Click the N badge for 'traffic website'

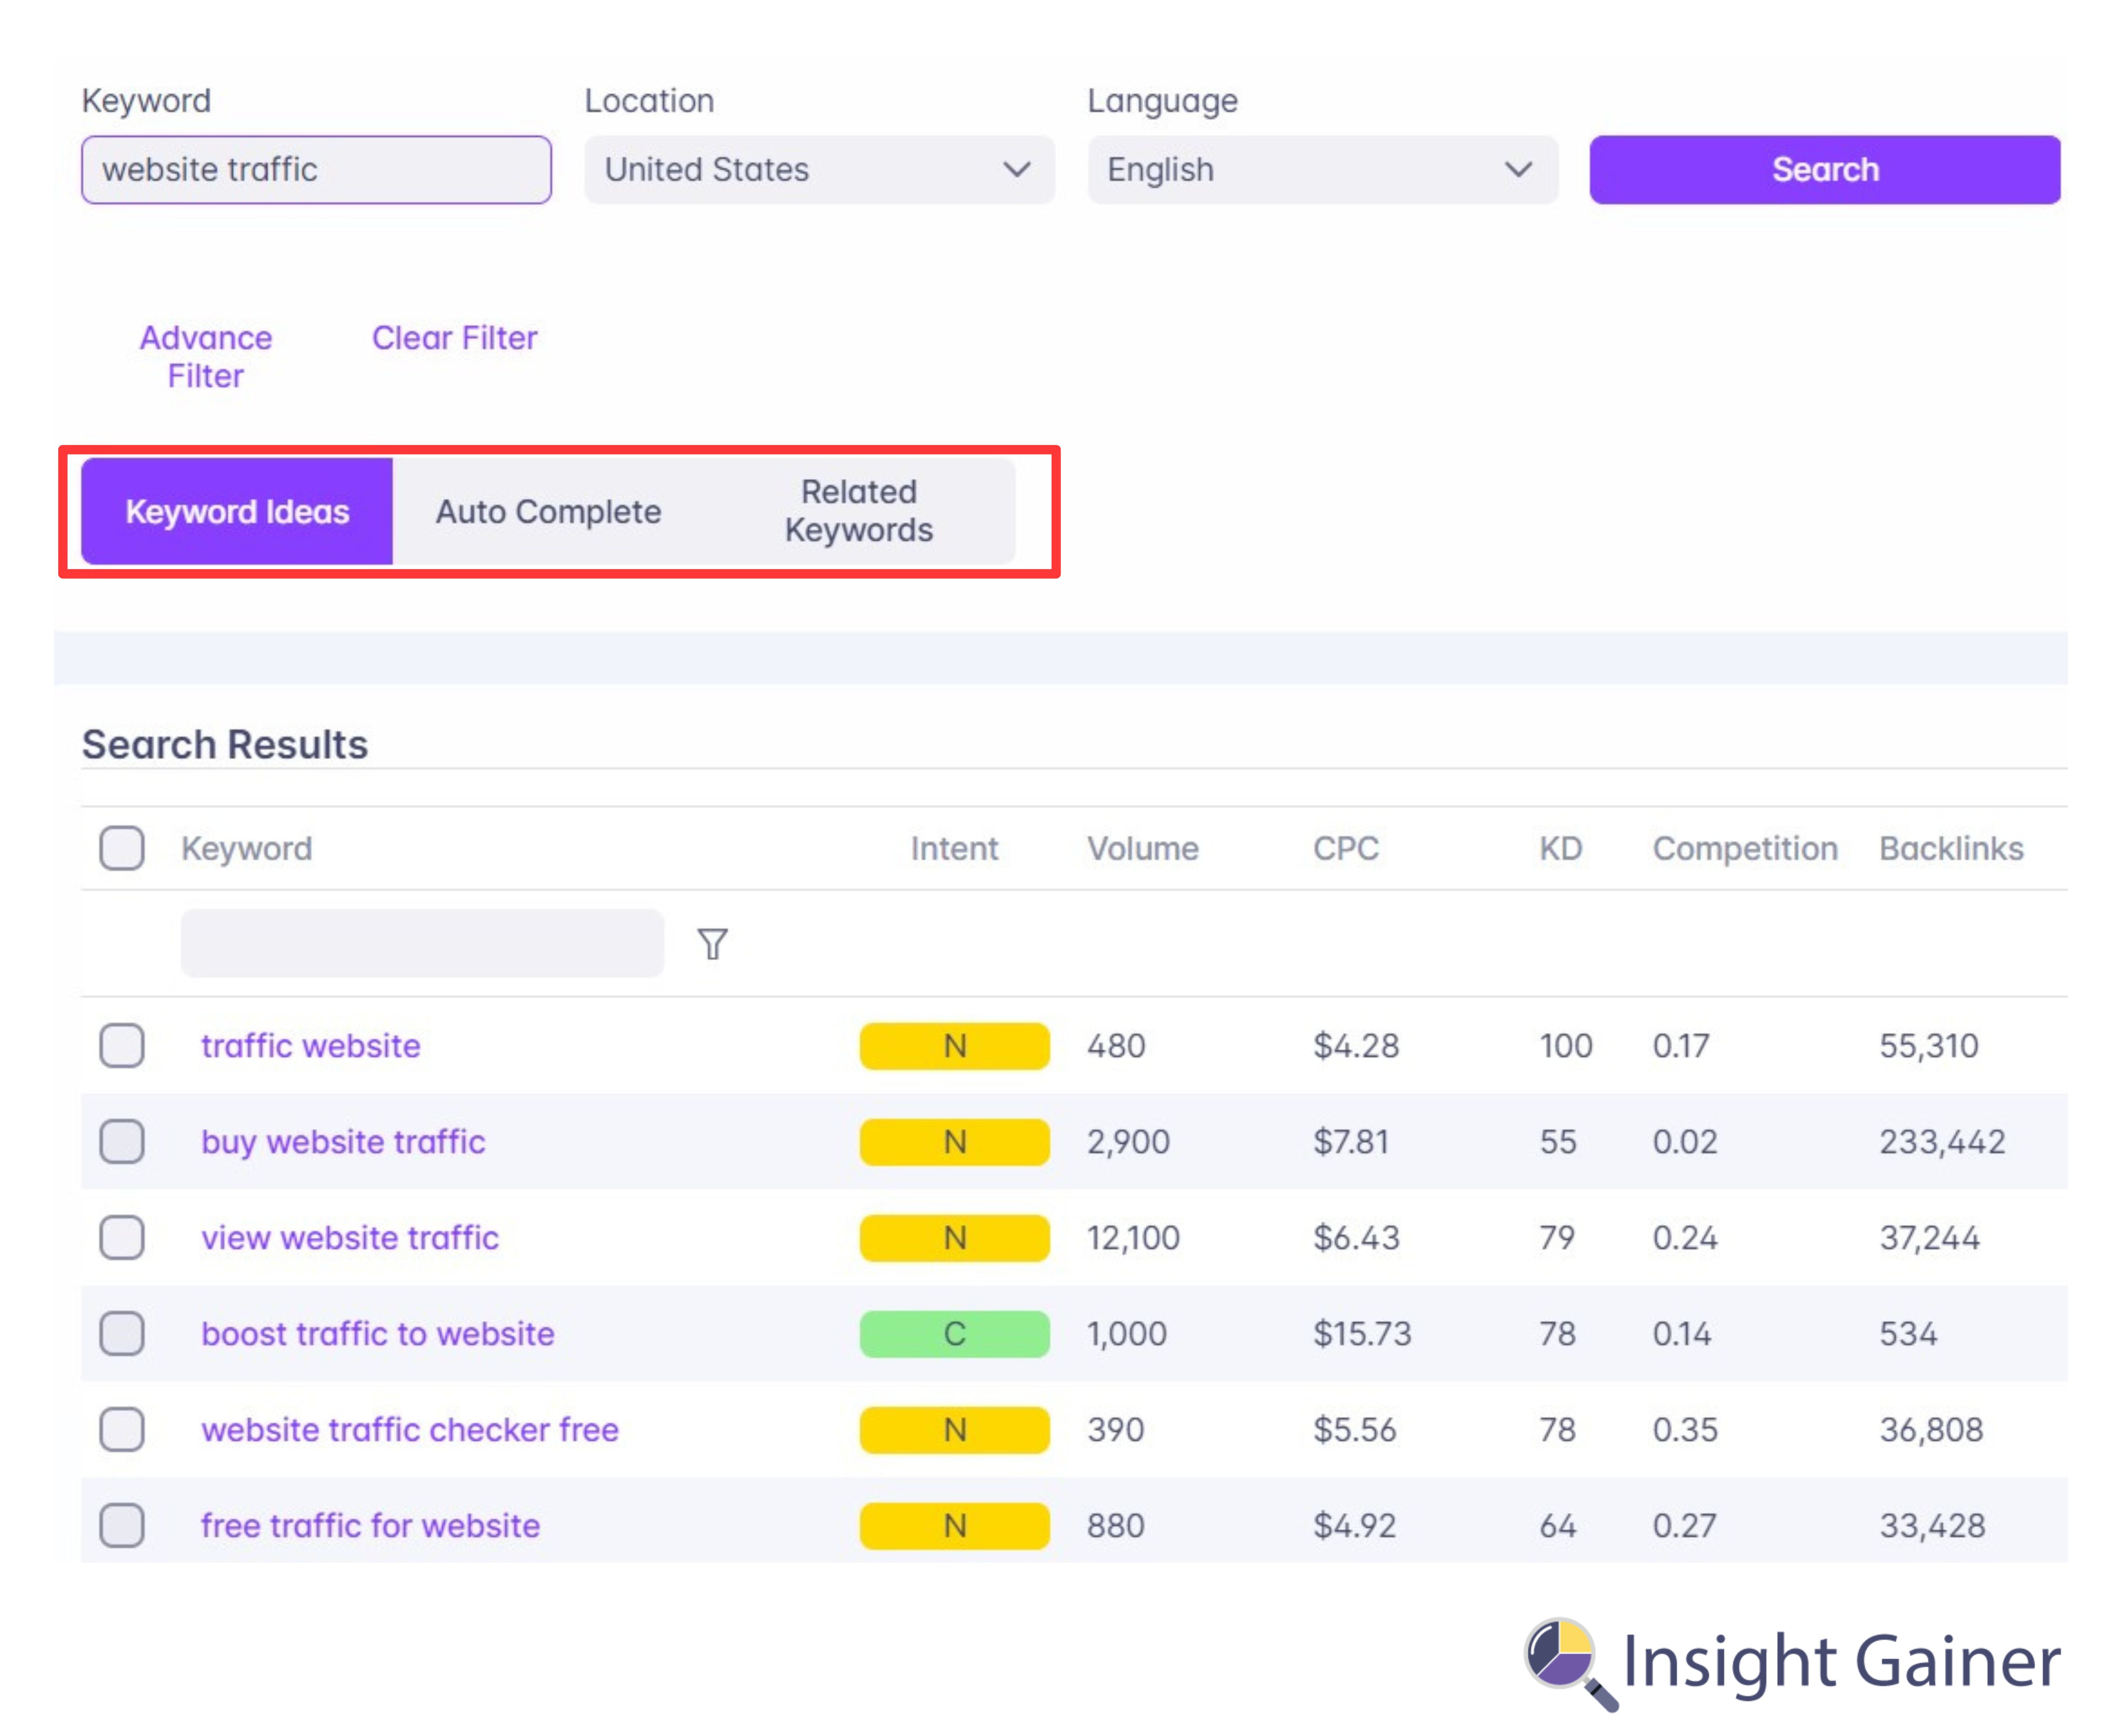[954, 1045]
